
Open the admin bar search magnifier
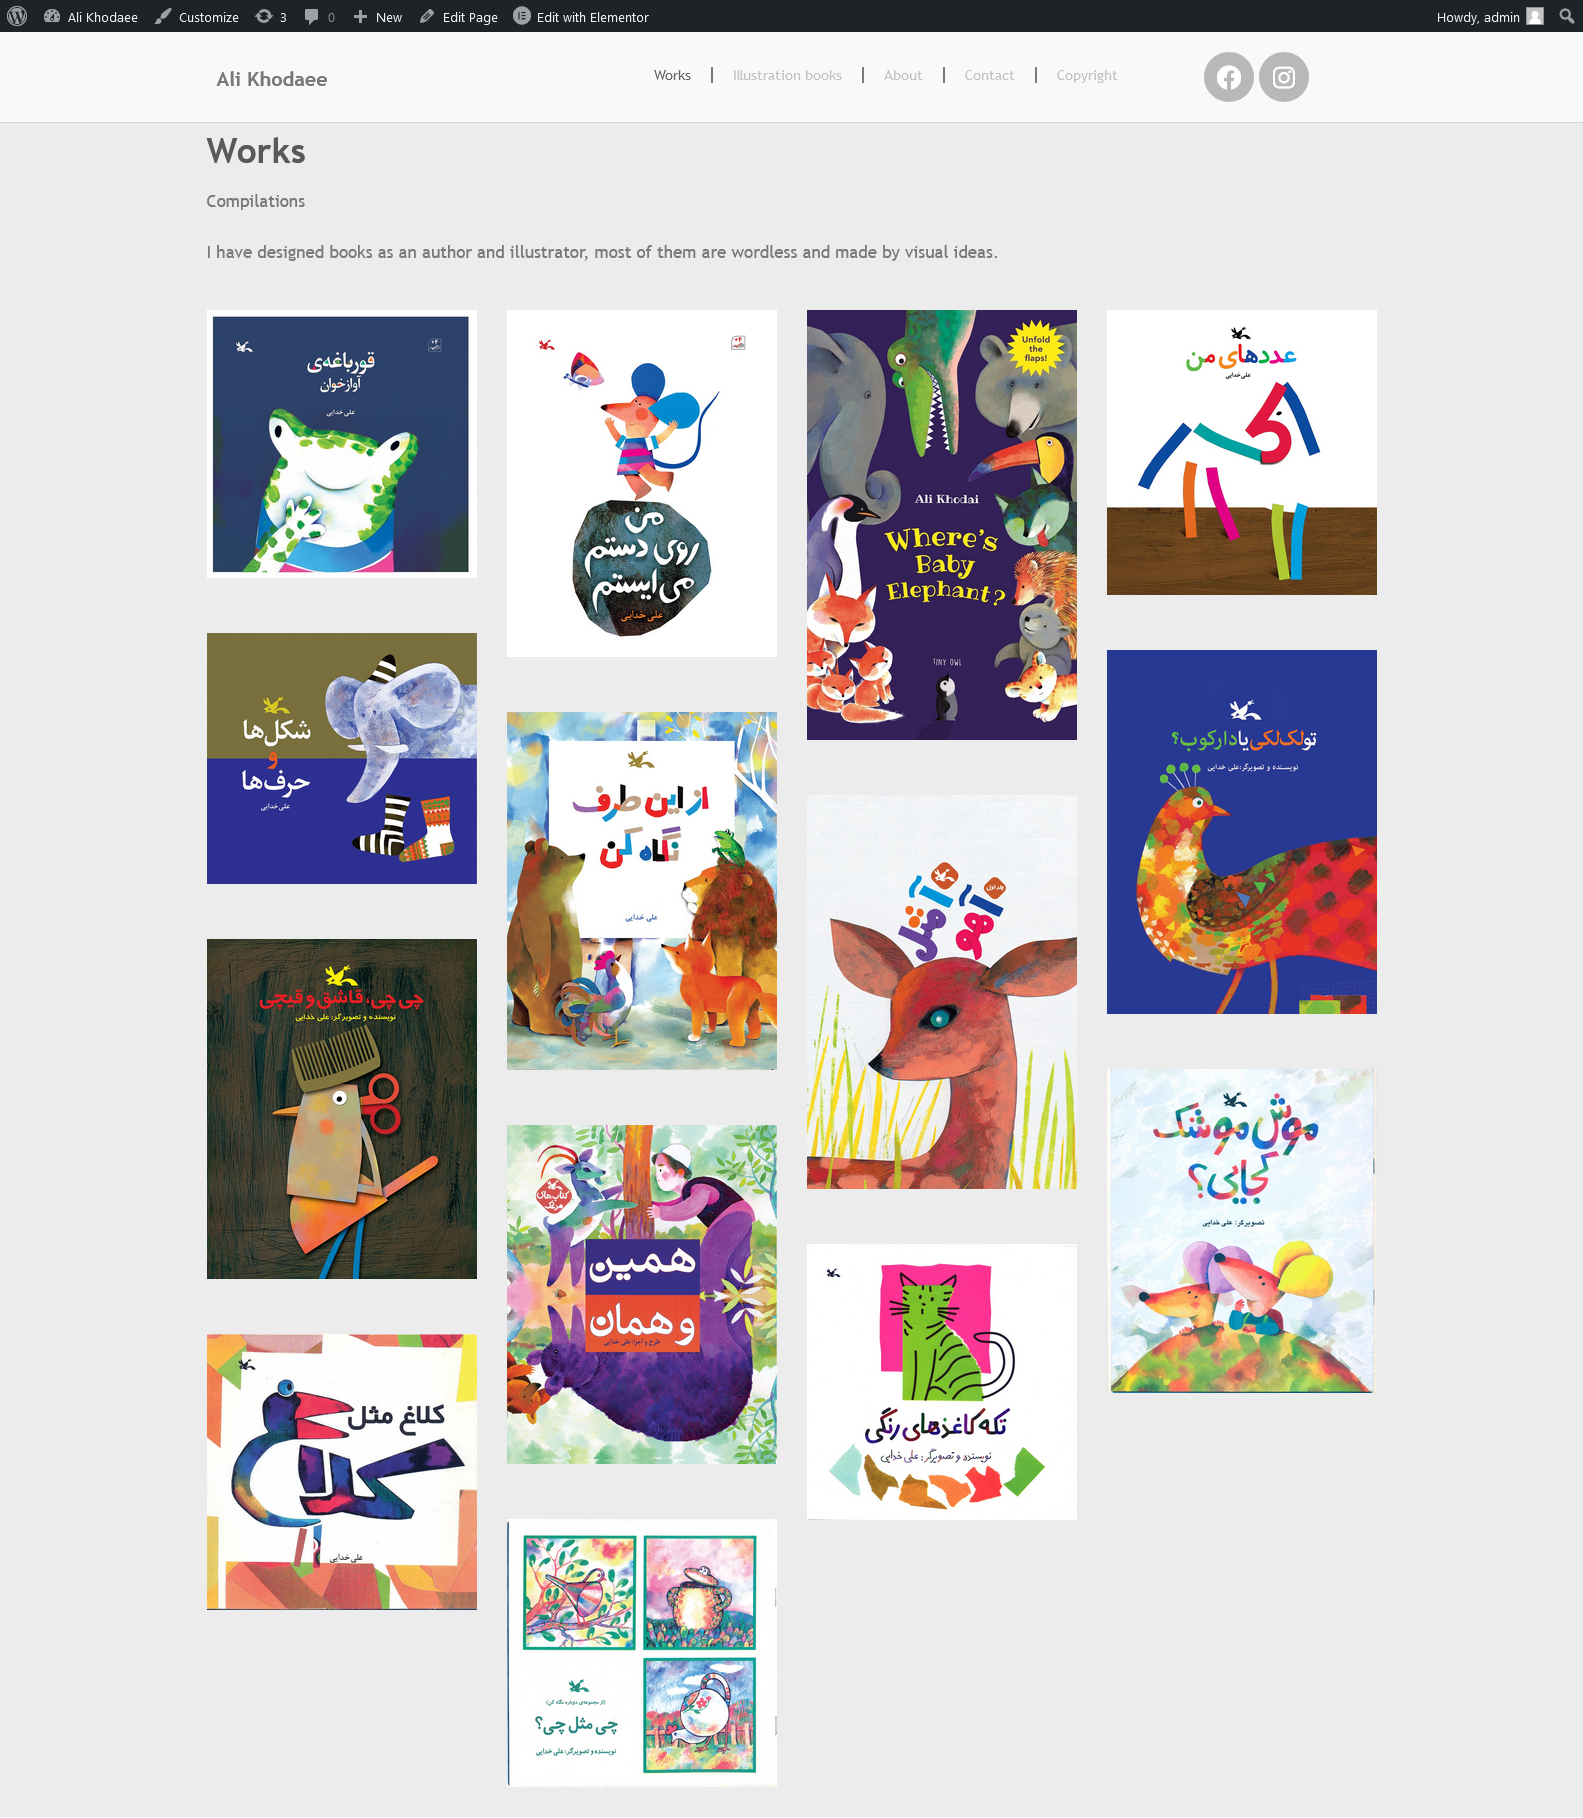[1566, 16]
